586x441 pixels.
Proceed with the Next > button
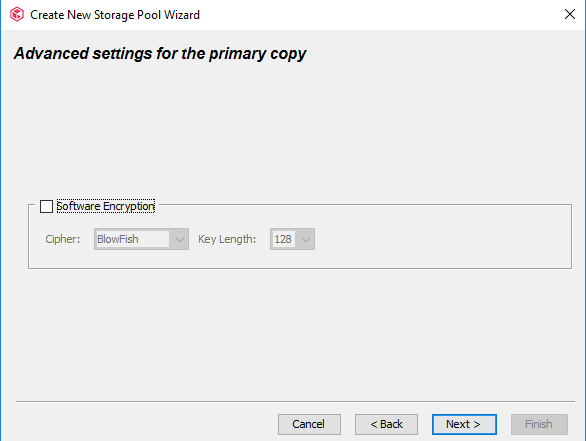[x=464, y=424]
